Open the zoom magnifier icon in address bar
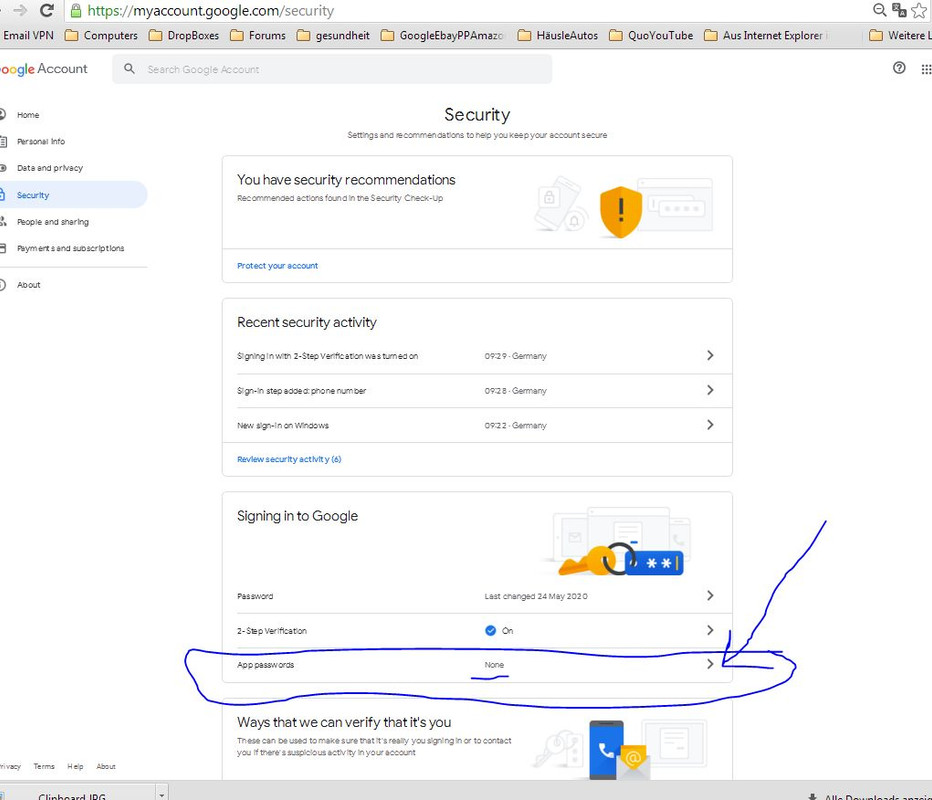 879,10
